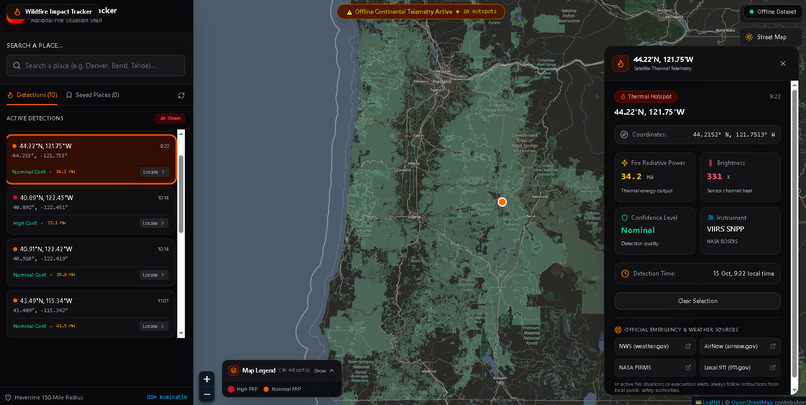Click in the Search a place field

click(96, 66)
